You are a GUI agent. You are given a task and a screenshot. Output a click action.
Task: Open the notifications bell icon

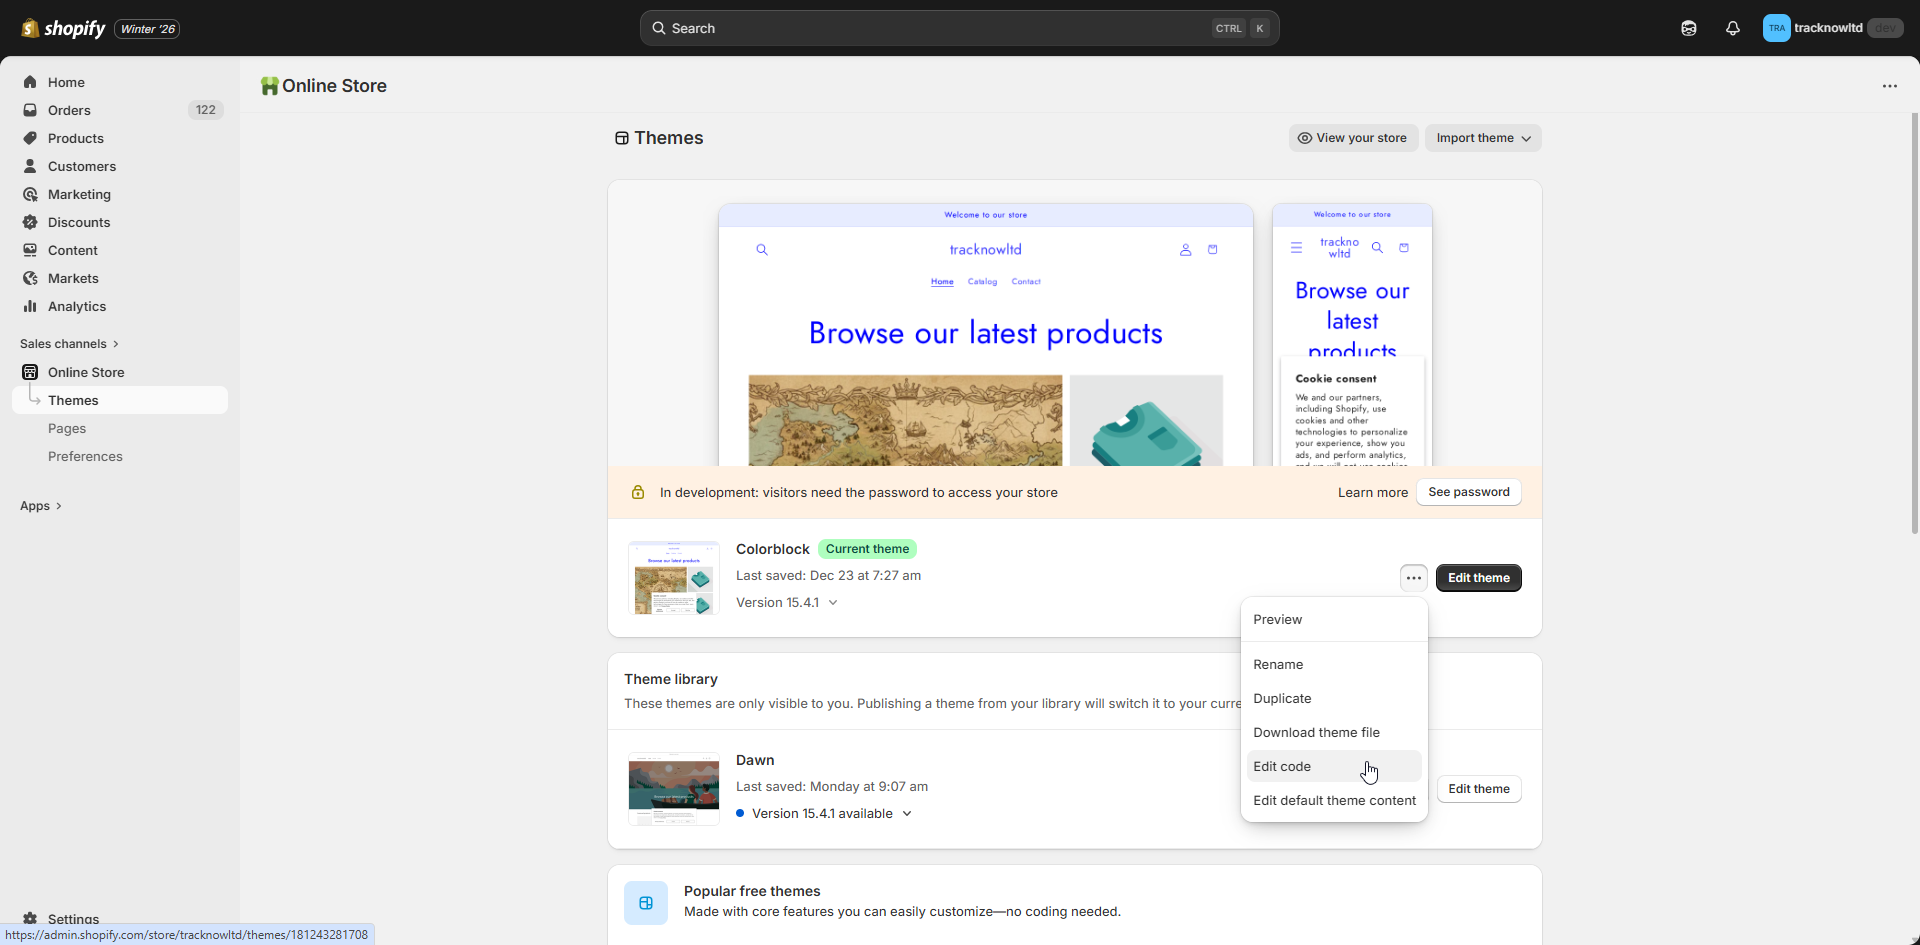click(1732, 28)
